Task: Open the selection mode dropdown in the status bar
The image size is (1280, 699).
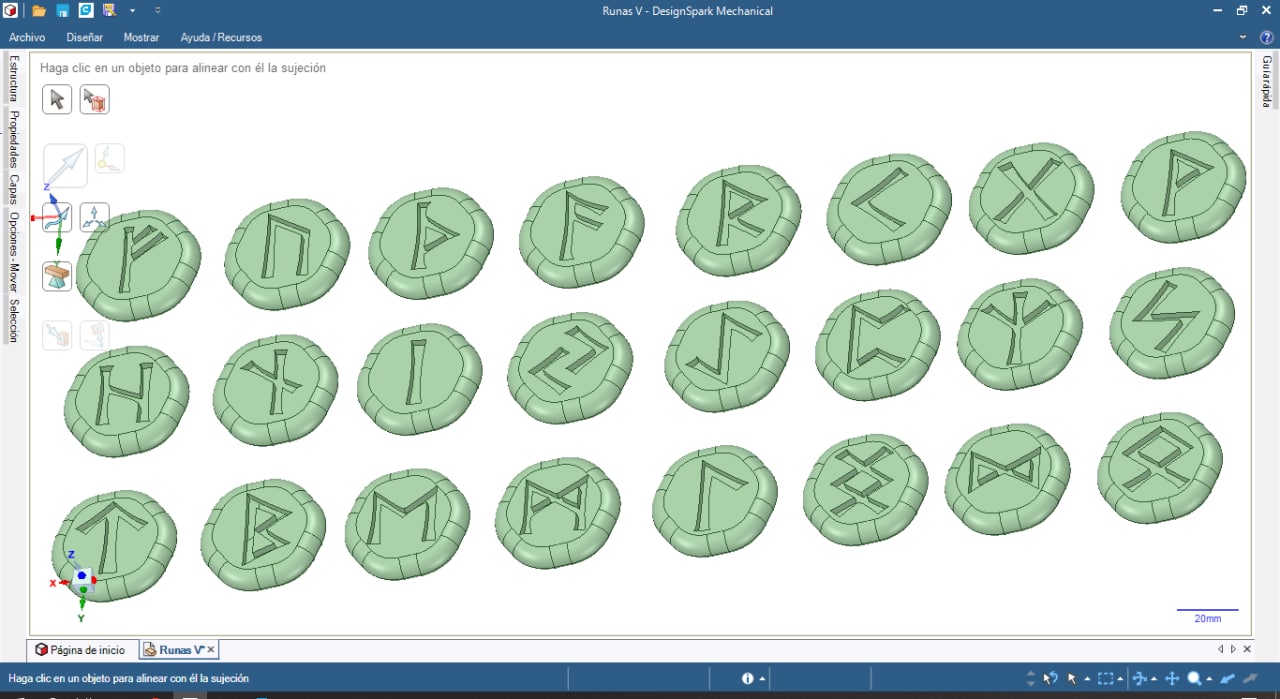Action: pyautogui.click(x=1087, y=678)
